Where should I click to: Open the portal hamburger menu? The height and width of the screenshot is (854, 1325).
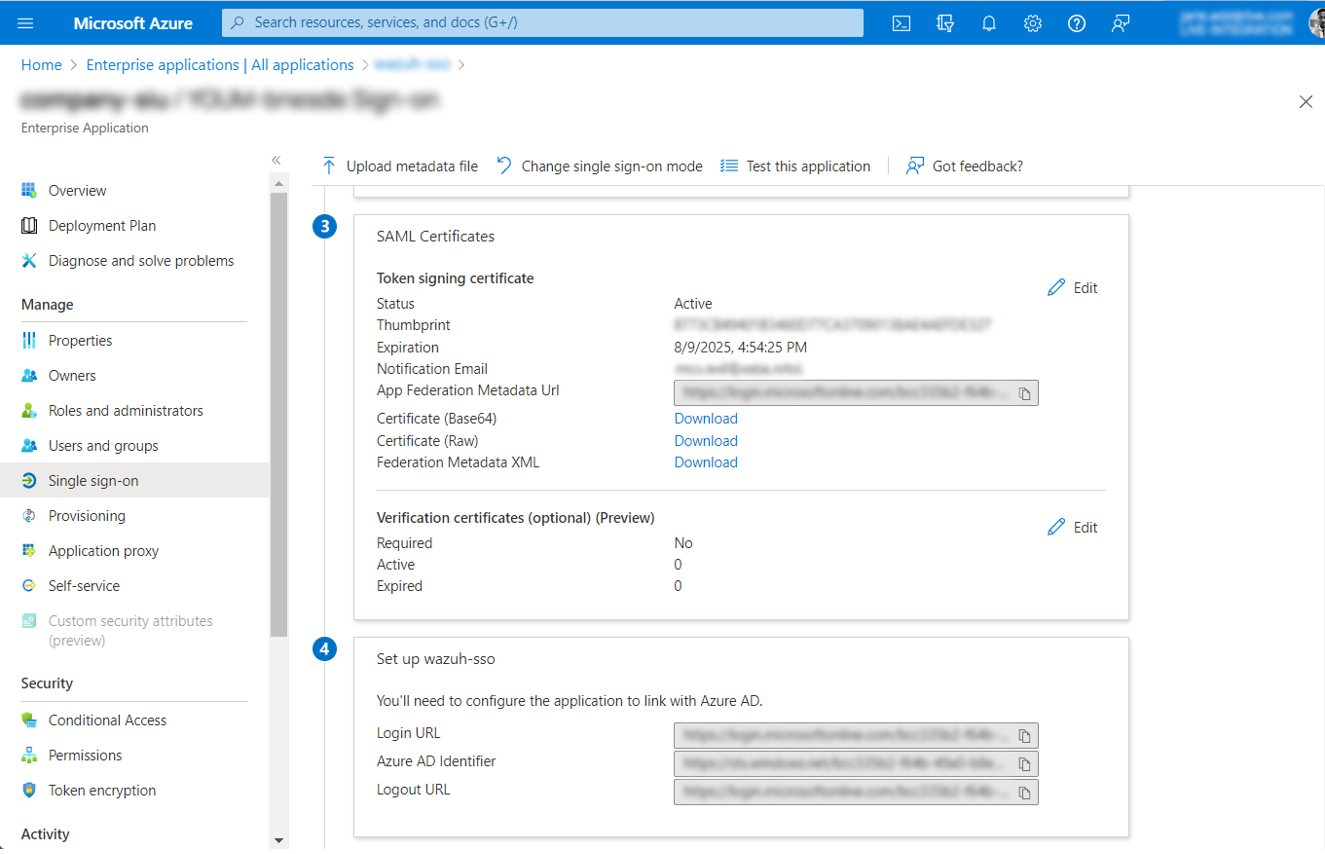(x=26, y=23)
